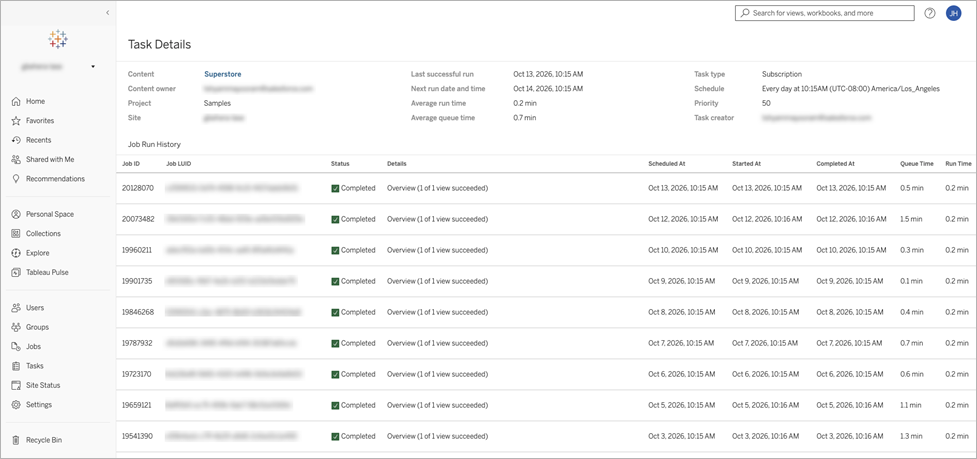977x459 pixels.
Task: Click the Tableau logo in the sidebar
Action: coord(58,39)
